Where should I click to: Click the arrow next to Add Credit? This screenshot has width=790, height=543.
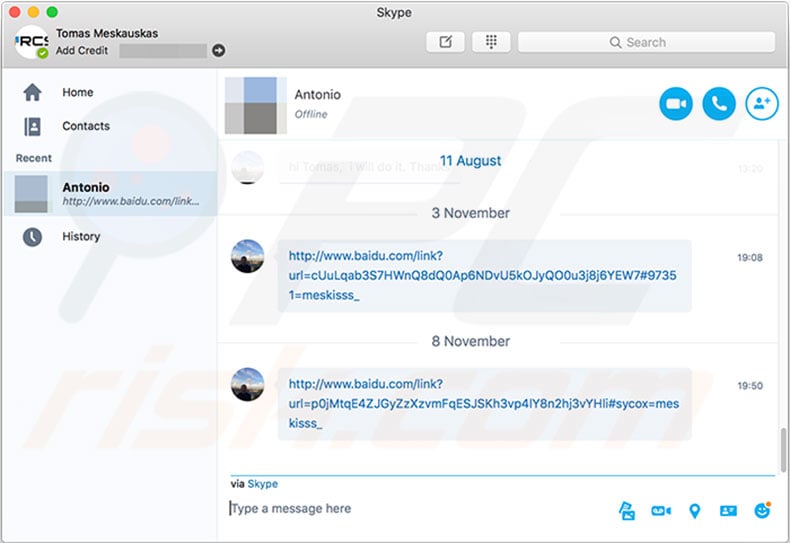[x=218, y=50]
